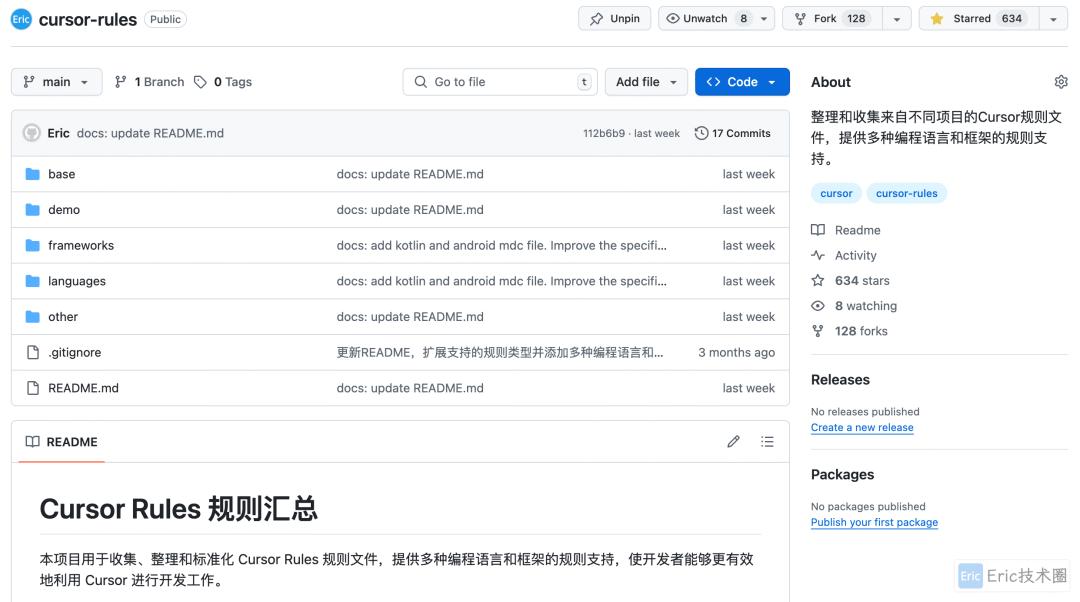The height and width of the screenshot is (602, 1080).
Task: Open the Add file dropdown
Action: (646, 82)
